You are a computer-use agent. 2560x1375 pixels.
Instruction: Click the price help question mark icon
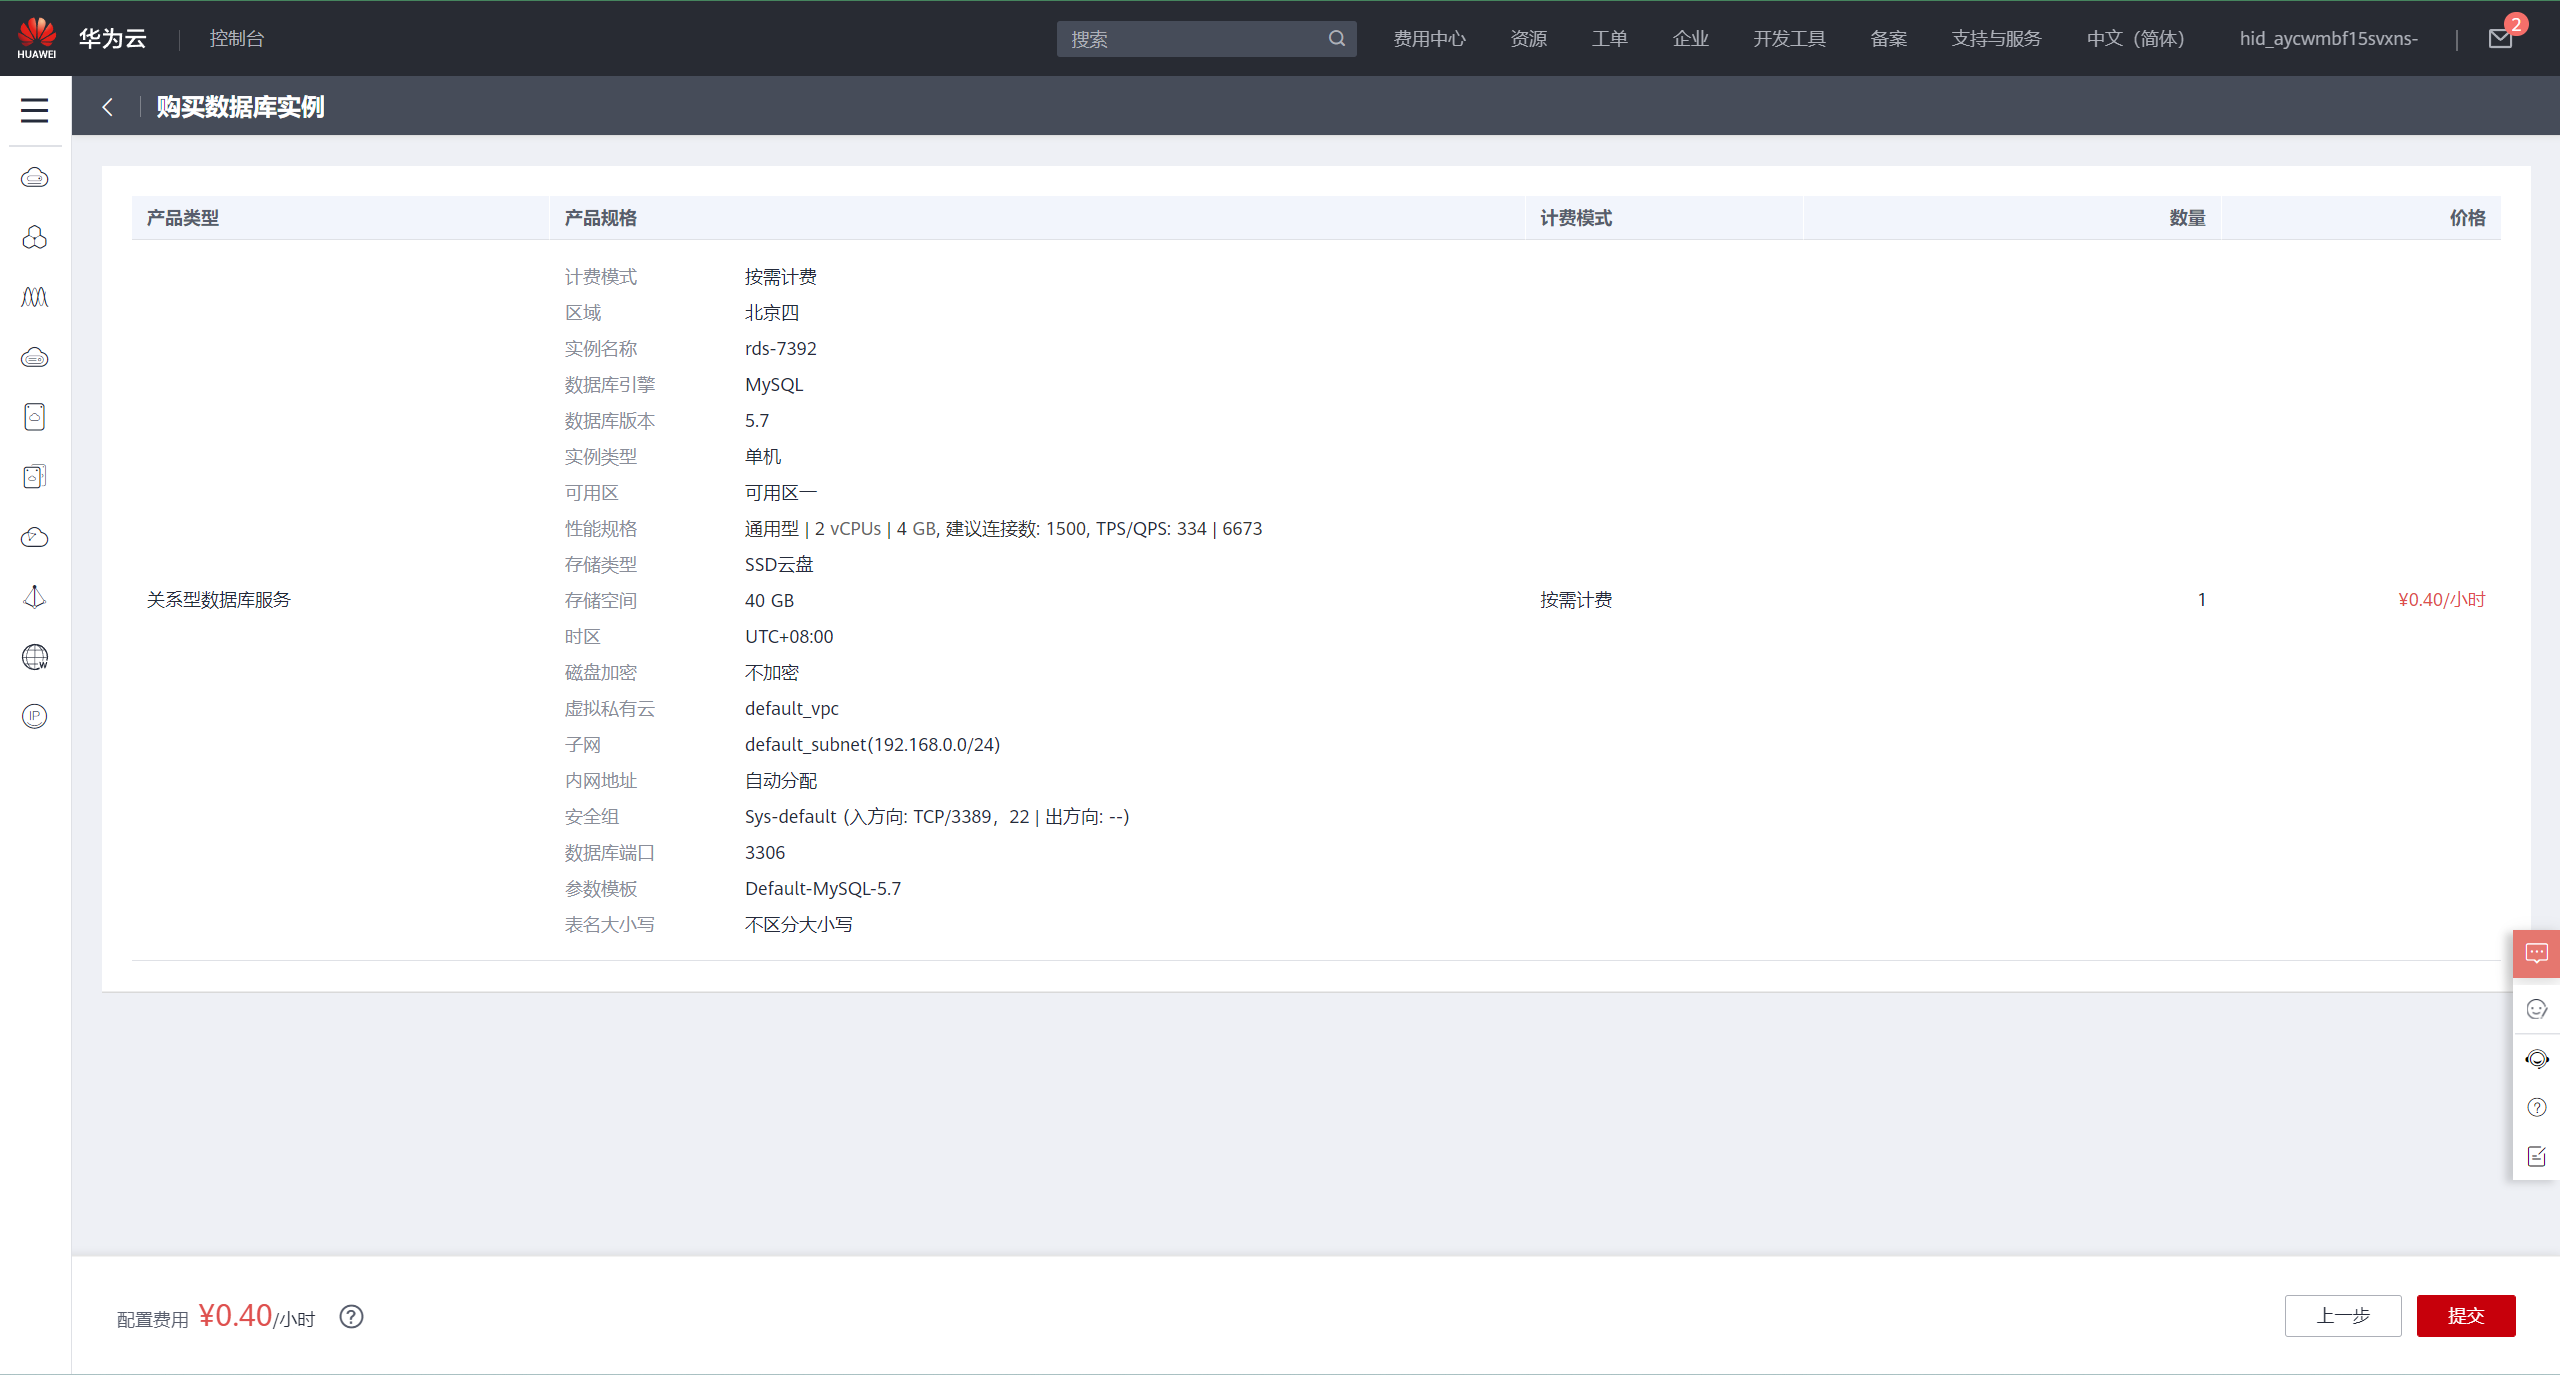tap(351, 1317)
